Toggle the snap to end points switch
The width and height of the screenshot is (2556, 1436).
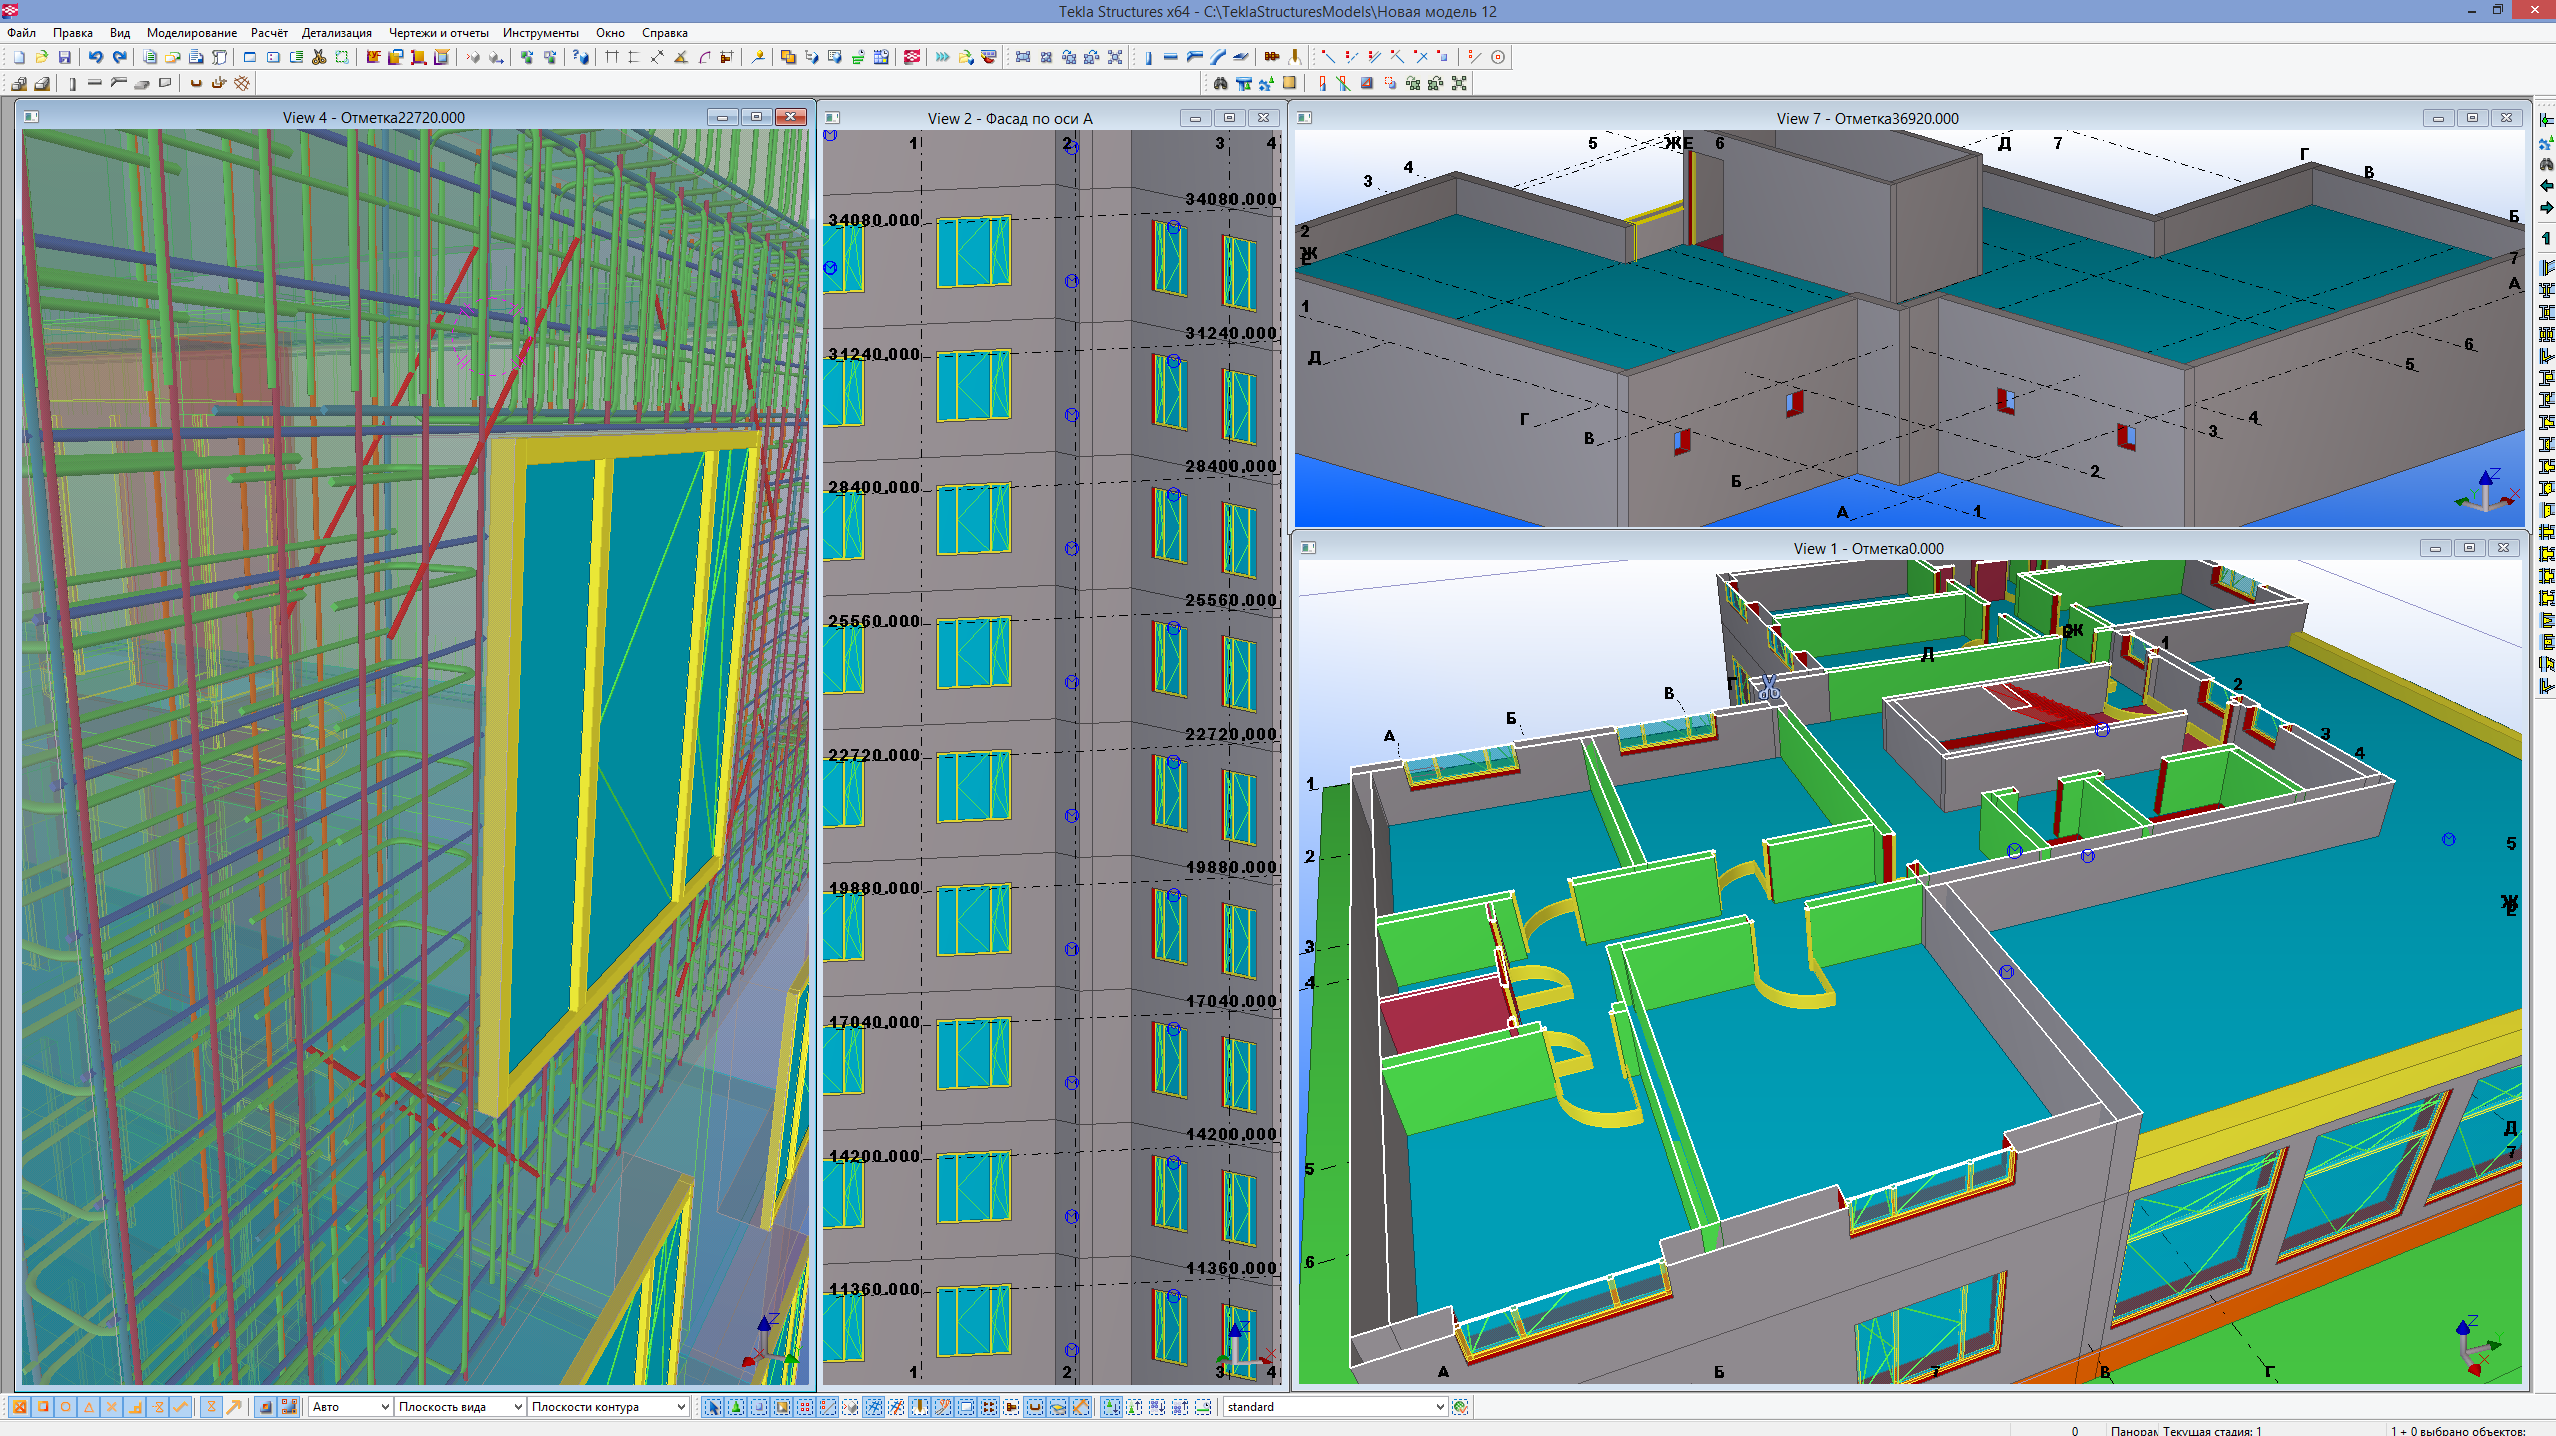43,1407
